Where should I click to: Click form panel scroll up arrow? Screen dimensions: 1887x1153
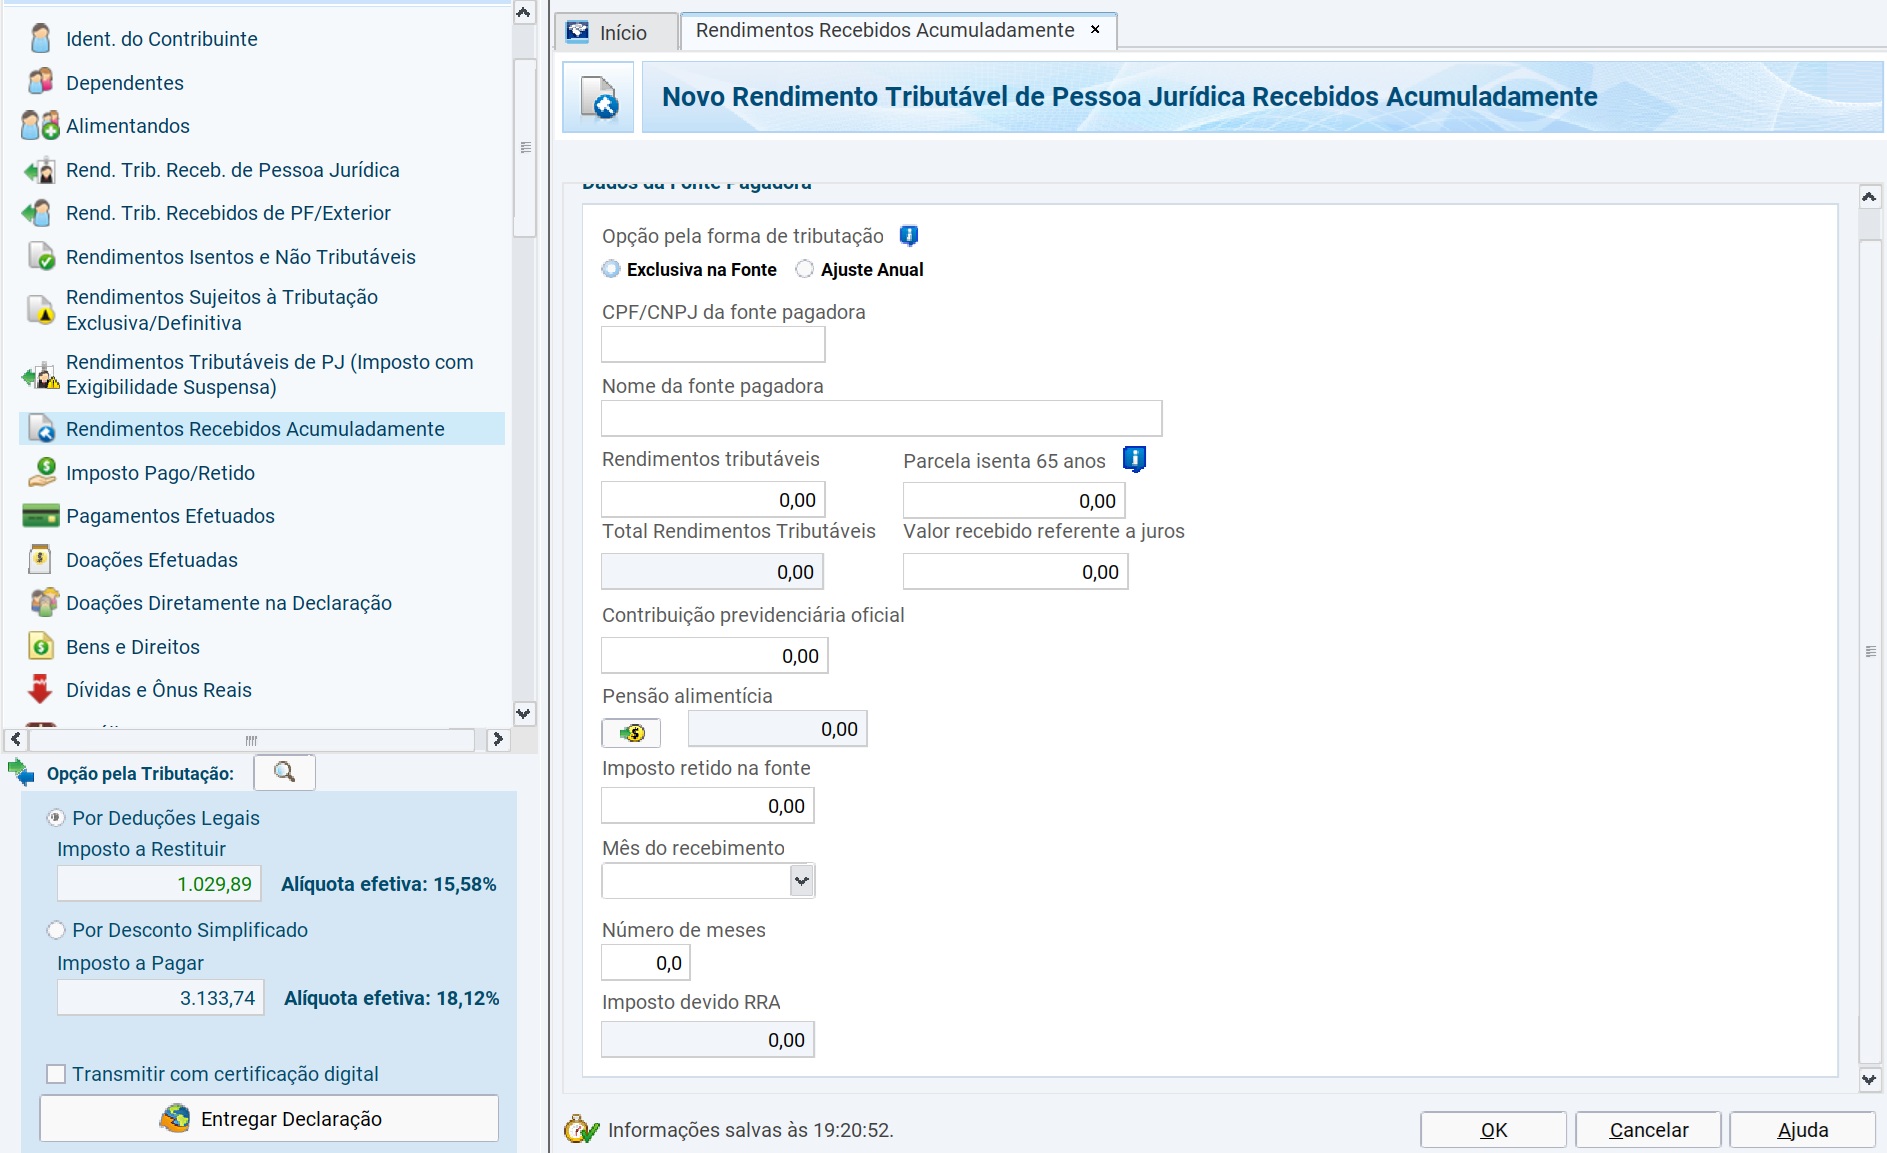coord(1869,197)
